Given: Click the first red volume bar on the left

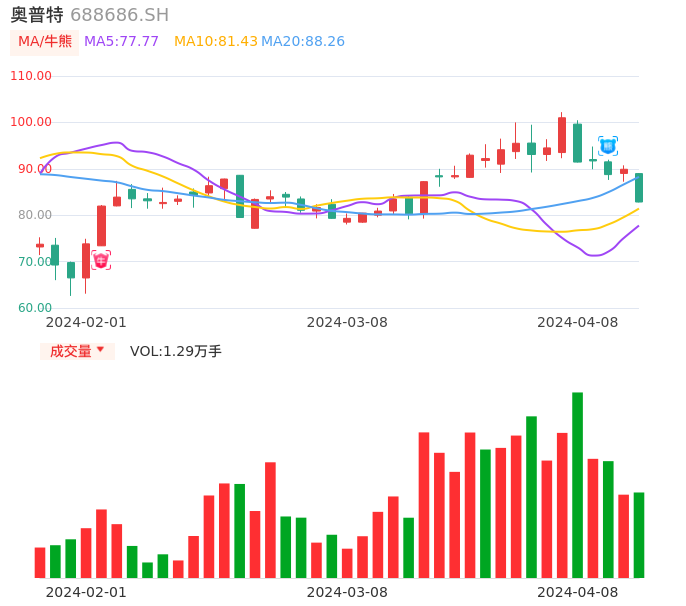Looking at the screenshot, I should tap(40, 562).
